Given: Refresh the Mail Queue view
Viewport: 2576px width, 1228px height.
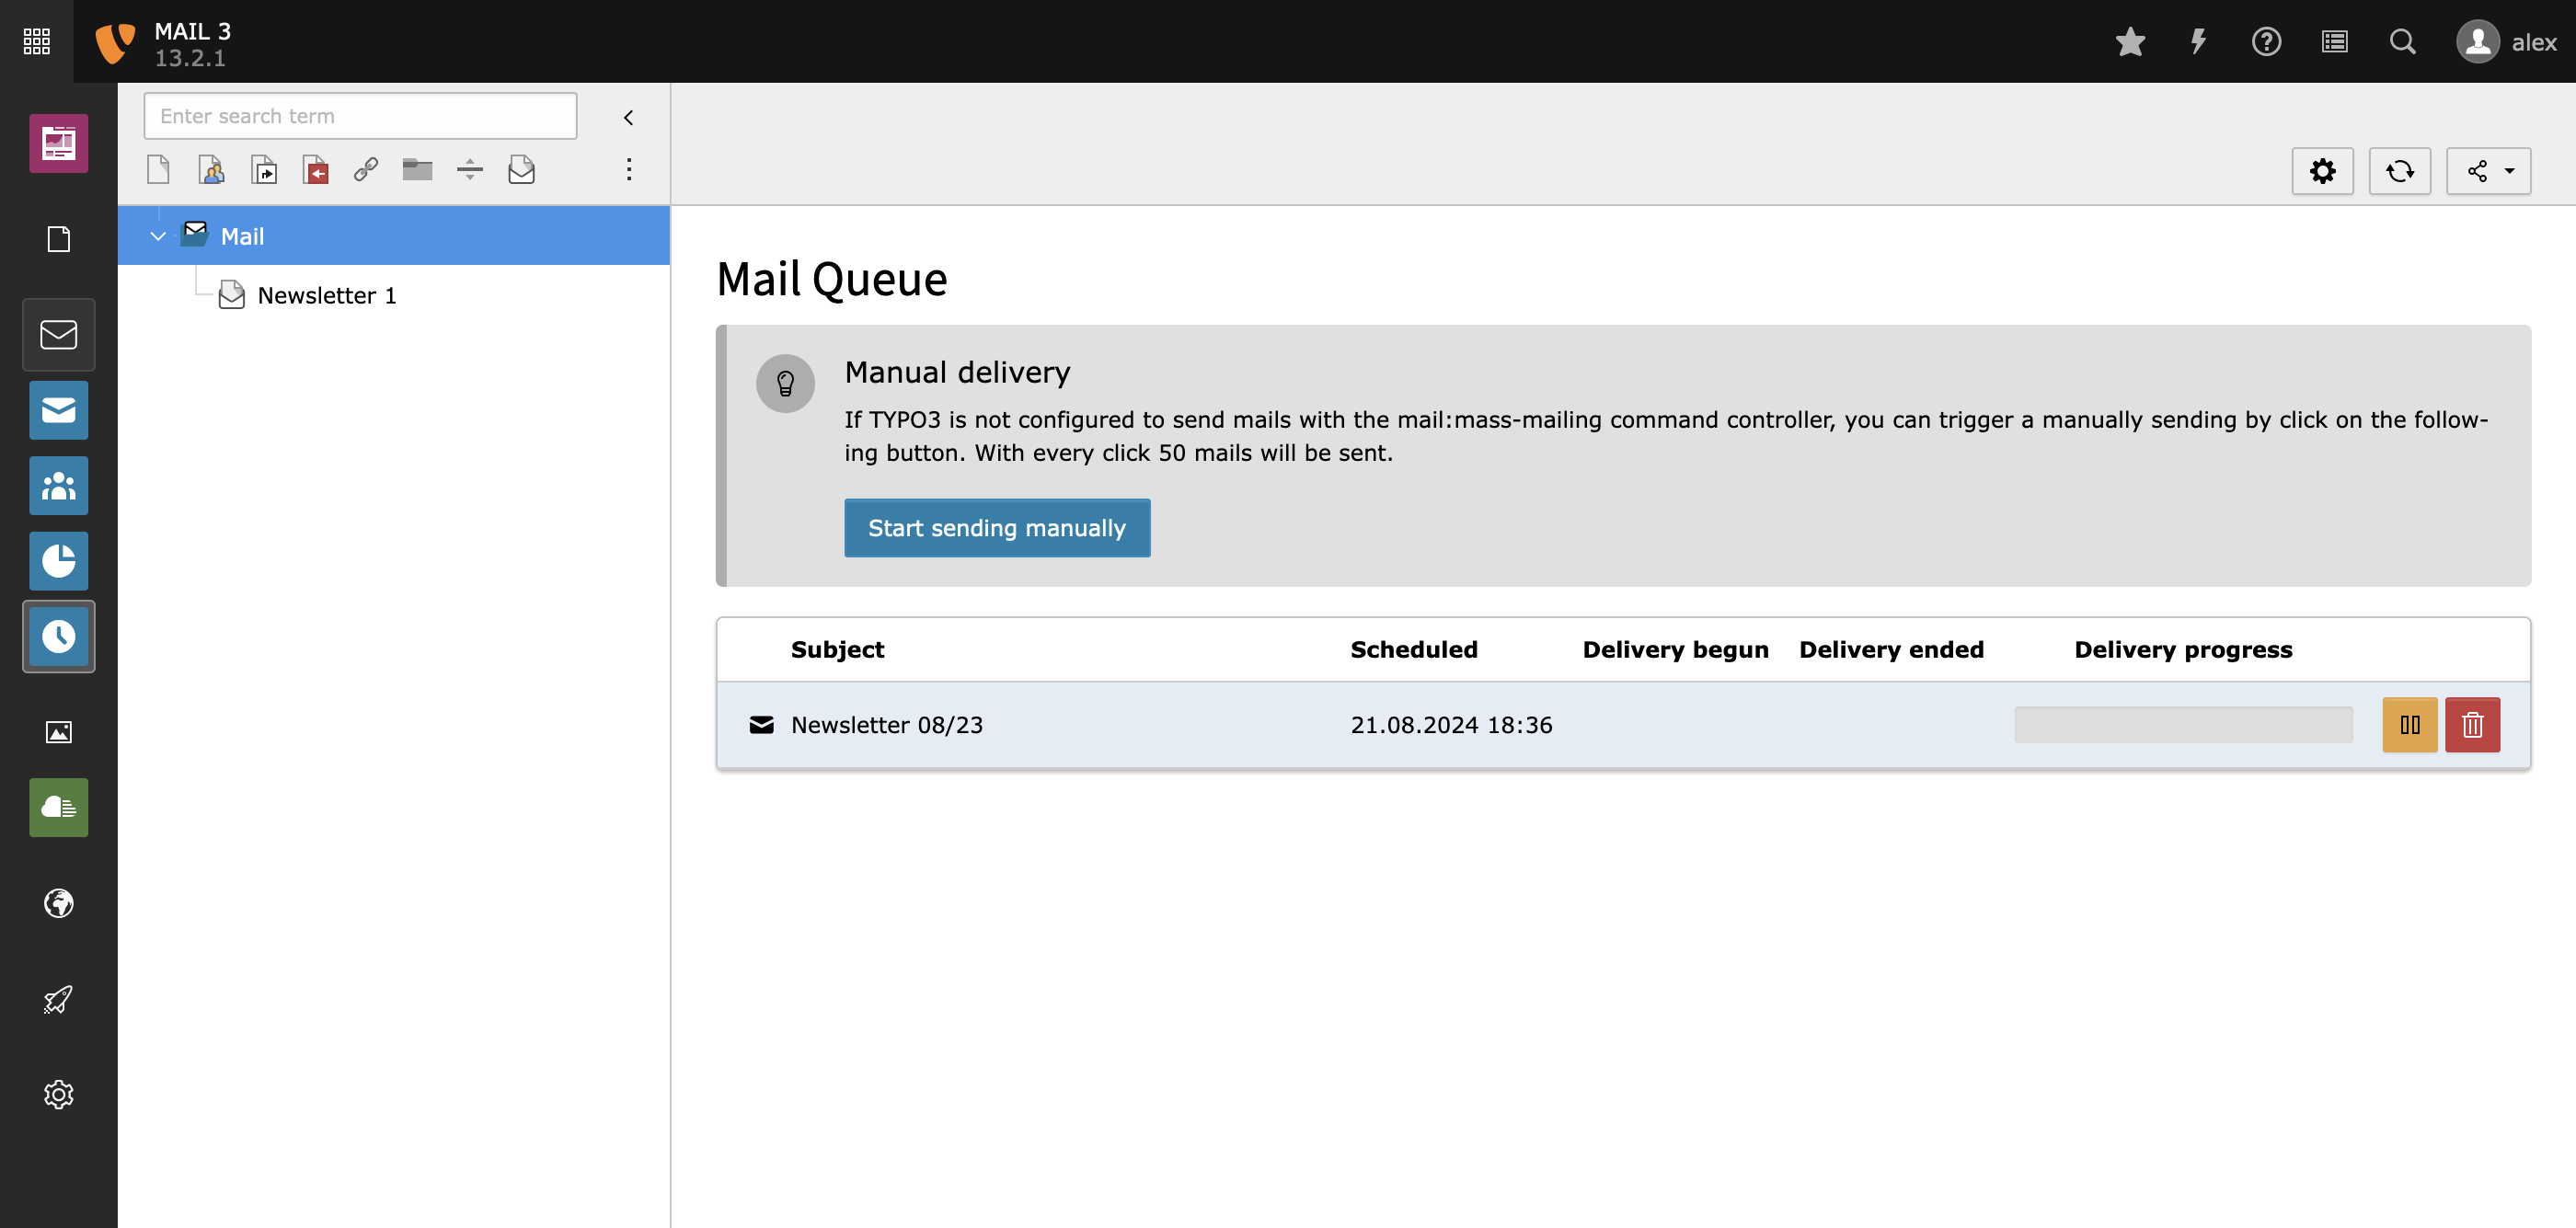Looking at the screenshot, I should 2399,171.
